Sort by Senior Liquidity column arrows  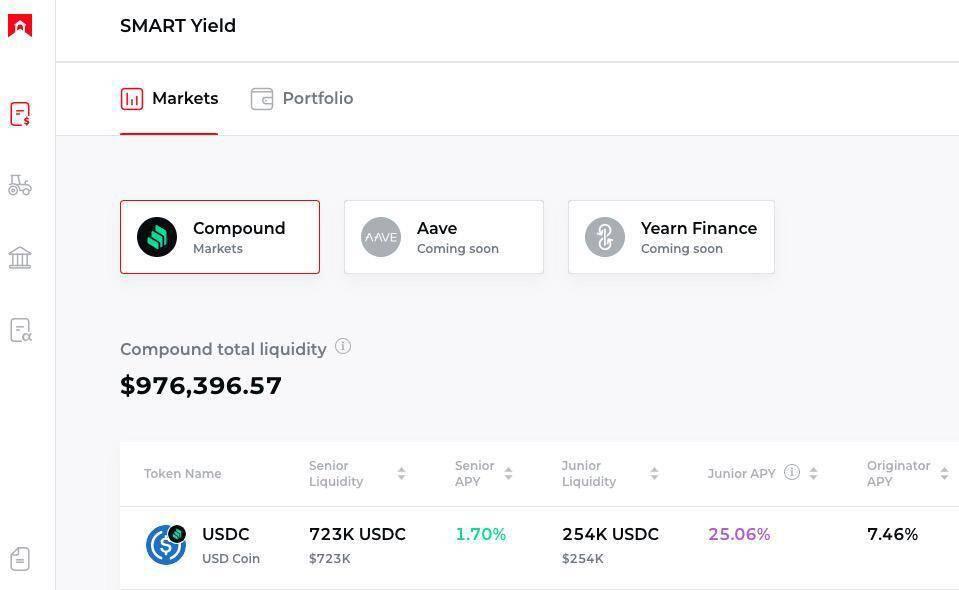click(401, 474)
